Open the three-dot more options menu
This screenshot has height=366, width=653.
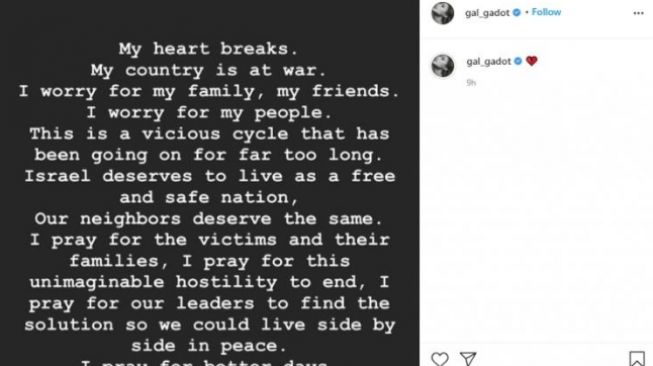pyautogui.click(x=638, y=13)
